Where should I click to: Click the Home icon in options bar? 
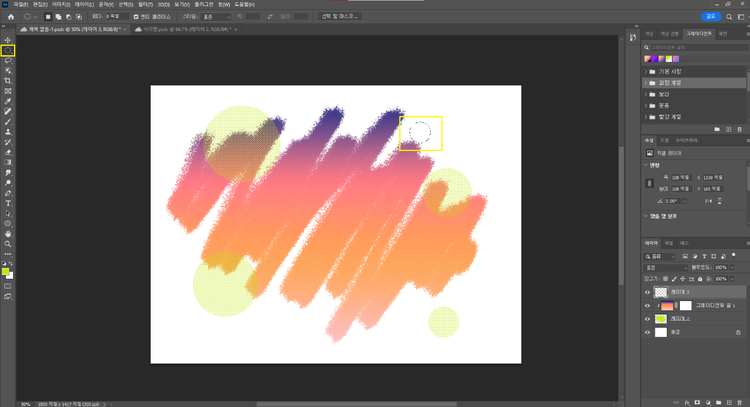pos(11,17)
